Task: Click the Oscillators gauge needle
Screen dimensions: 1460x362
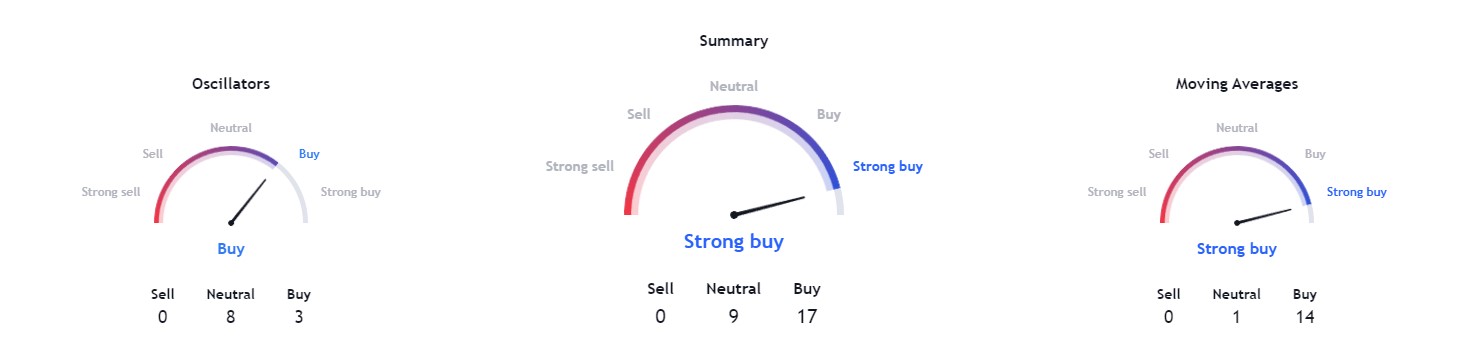Action: pyautogui.click(x=248, y=201)
